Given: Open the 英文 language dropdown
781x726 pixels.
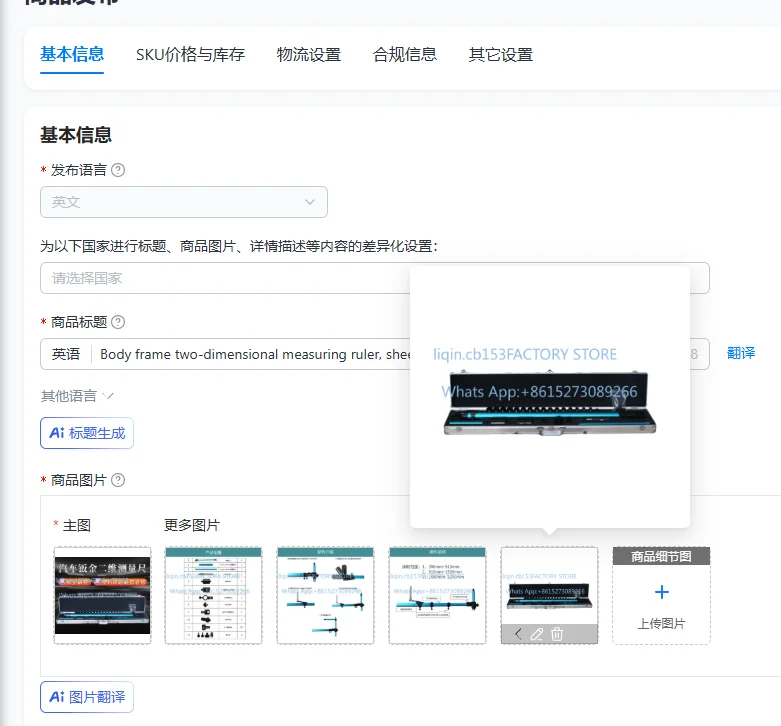Looking at the screenshot, I should pos(184,202).
